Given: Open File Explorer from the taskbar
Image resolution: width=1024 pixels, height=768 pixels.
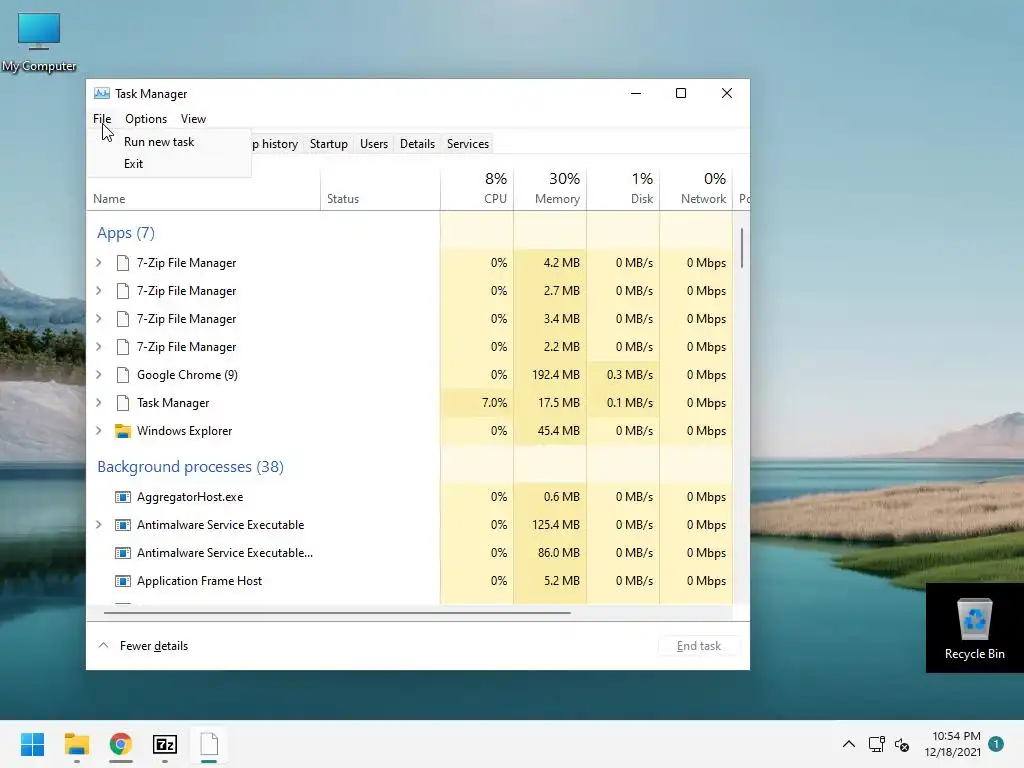Looking at the screenshot, I should (x=77, y=744).
